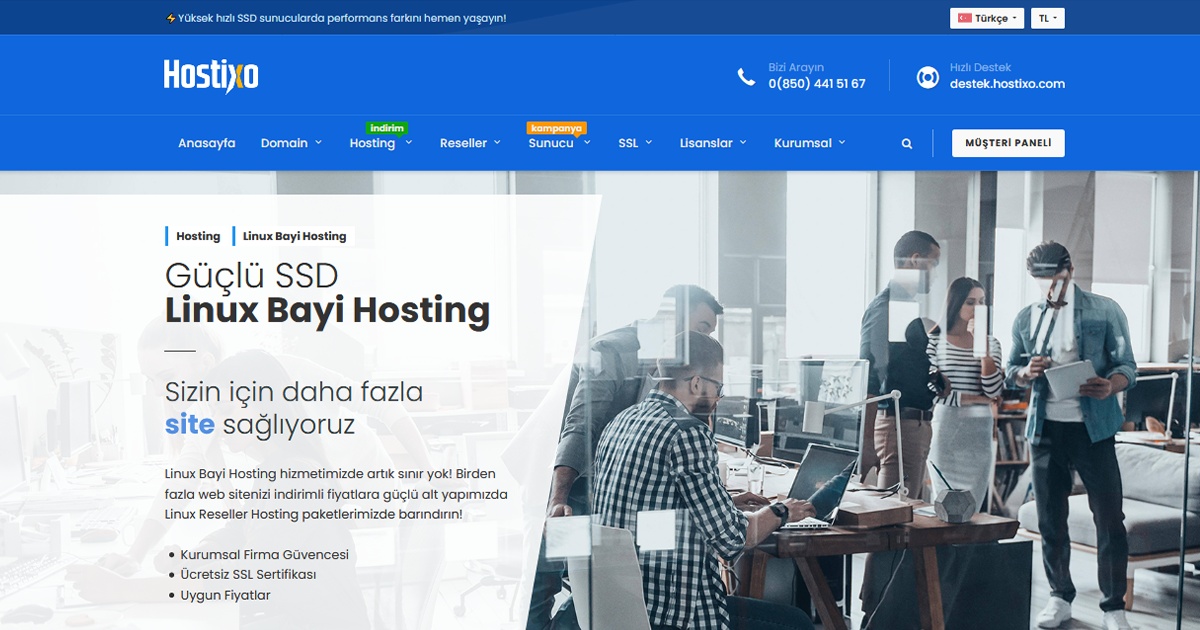Screen dimensions: 1200x630
Task: Click the orange kampanya badge above Sunucu
Action: click(556, 127)
